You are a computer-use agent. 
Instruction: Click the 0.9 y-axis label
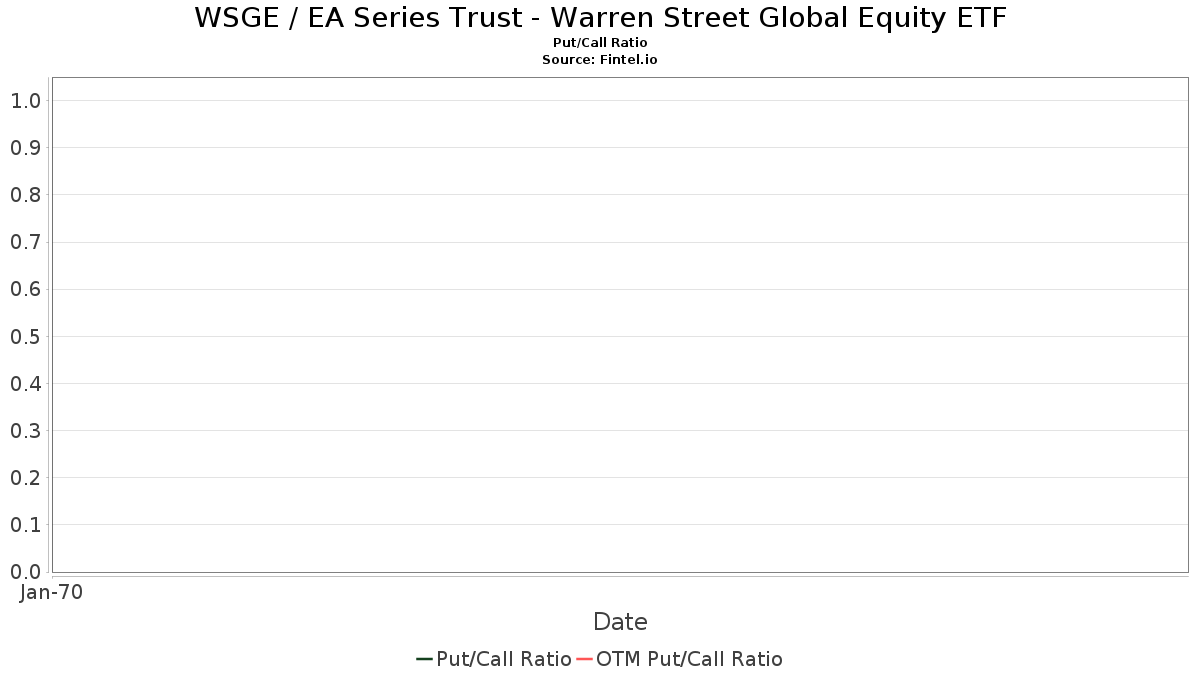coord(25,148)
